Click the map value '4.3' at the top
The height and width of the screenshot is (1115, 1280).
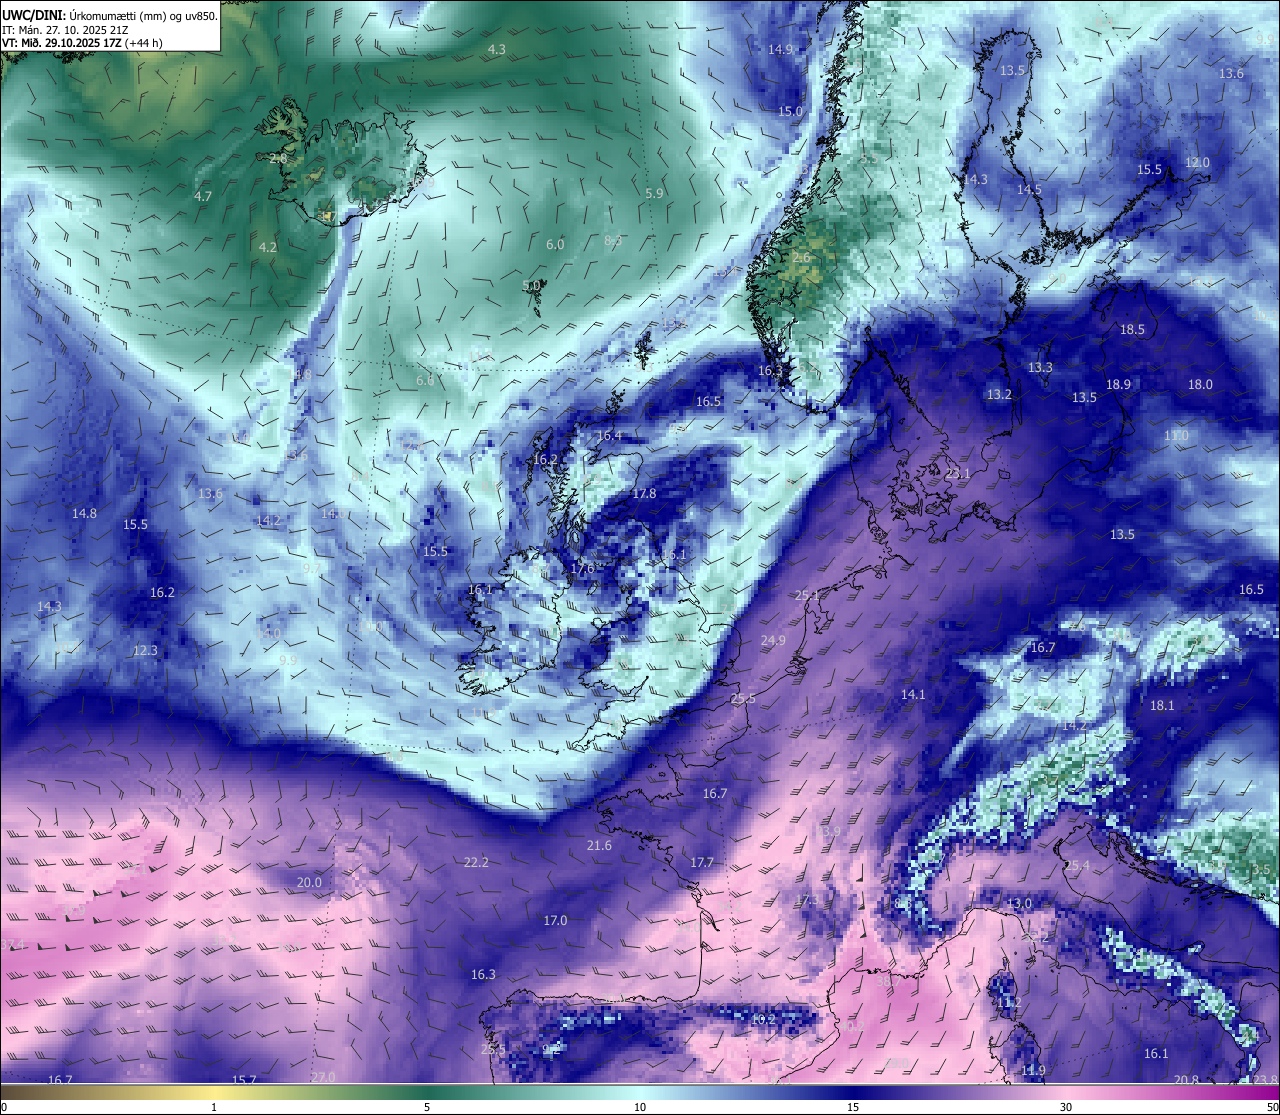496,50
